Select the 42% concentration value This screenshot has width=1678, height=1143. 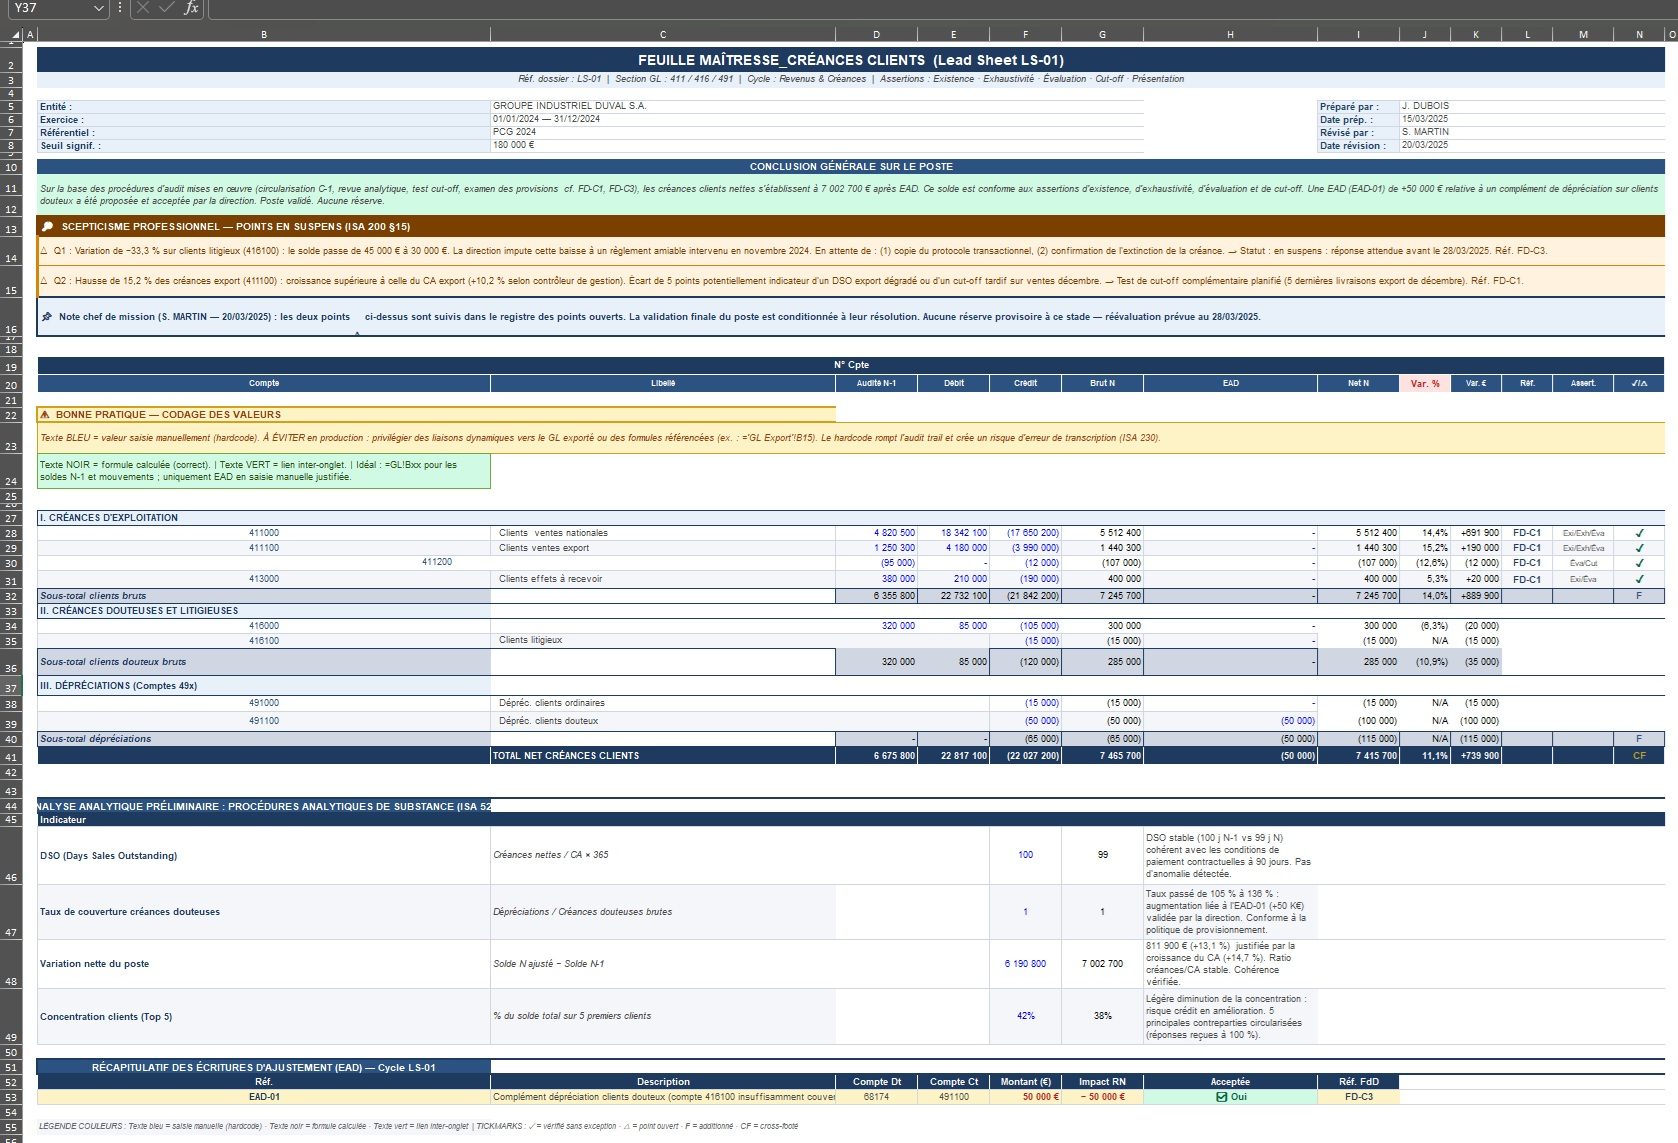tap(1025, 1016)
